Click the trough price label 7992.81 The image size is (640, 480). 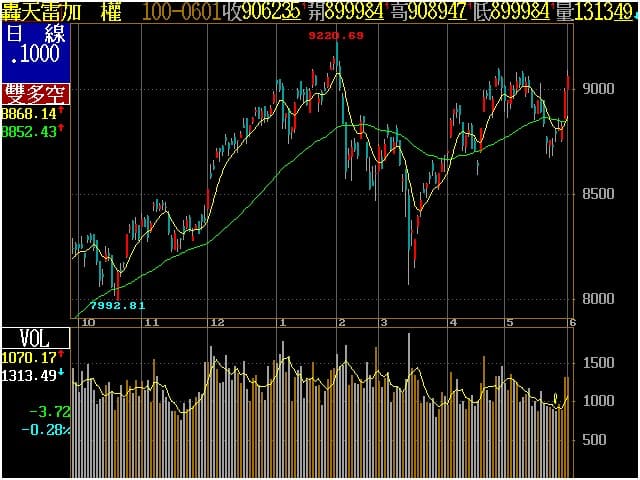click(118, 304)
